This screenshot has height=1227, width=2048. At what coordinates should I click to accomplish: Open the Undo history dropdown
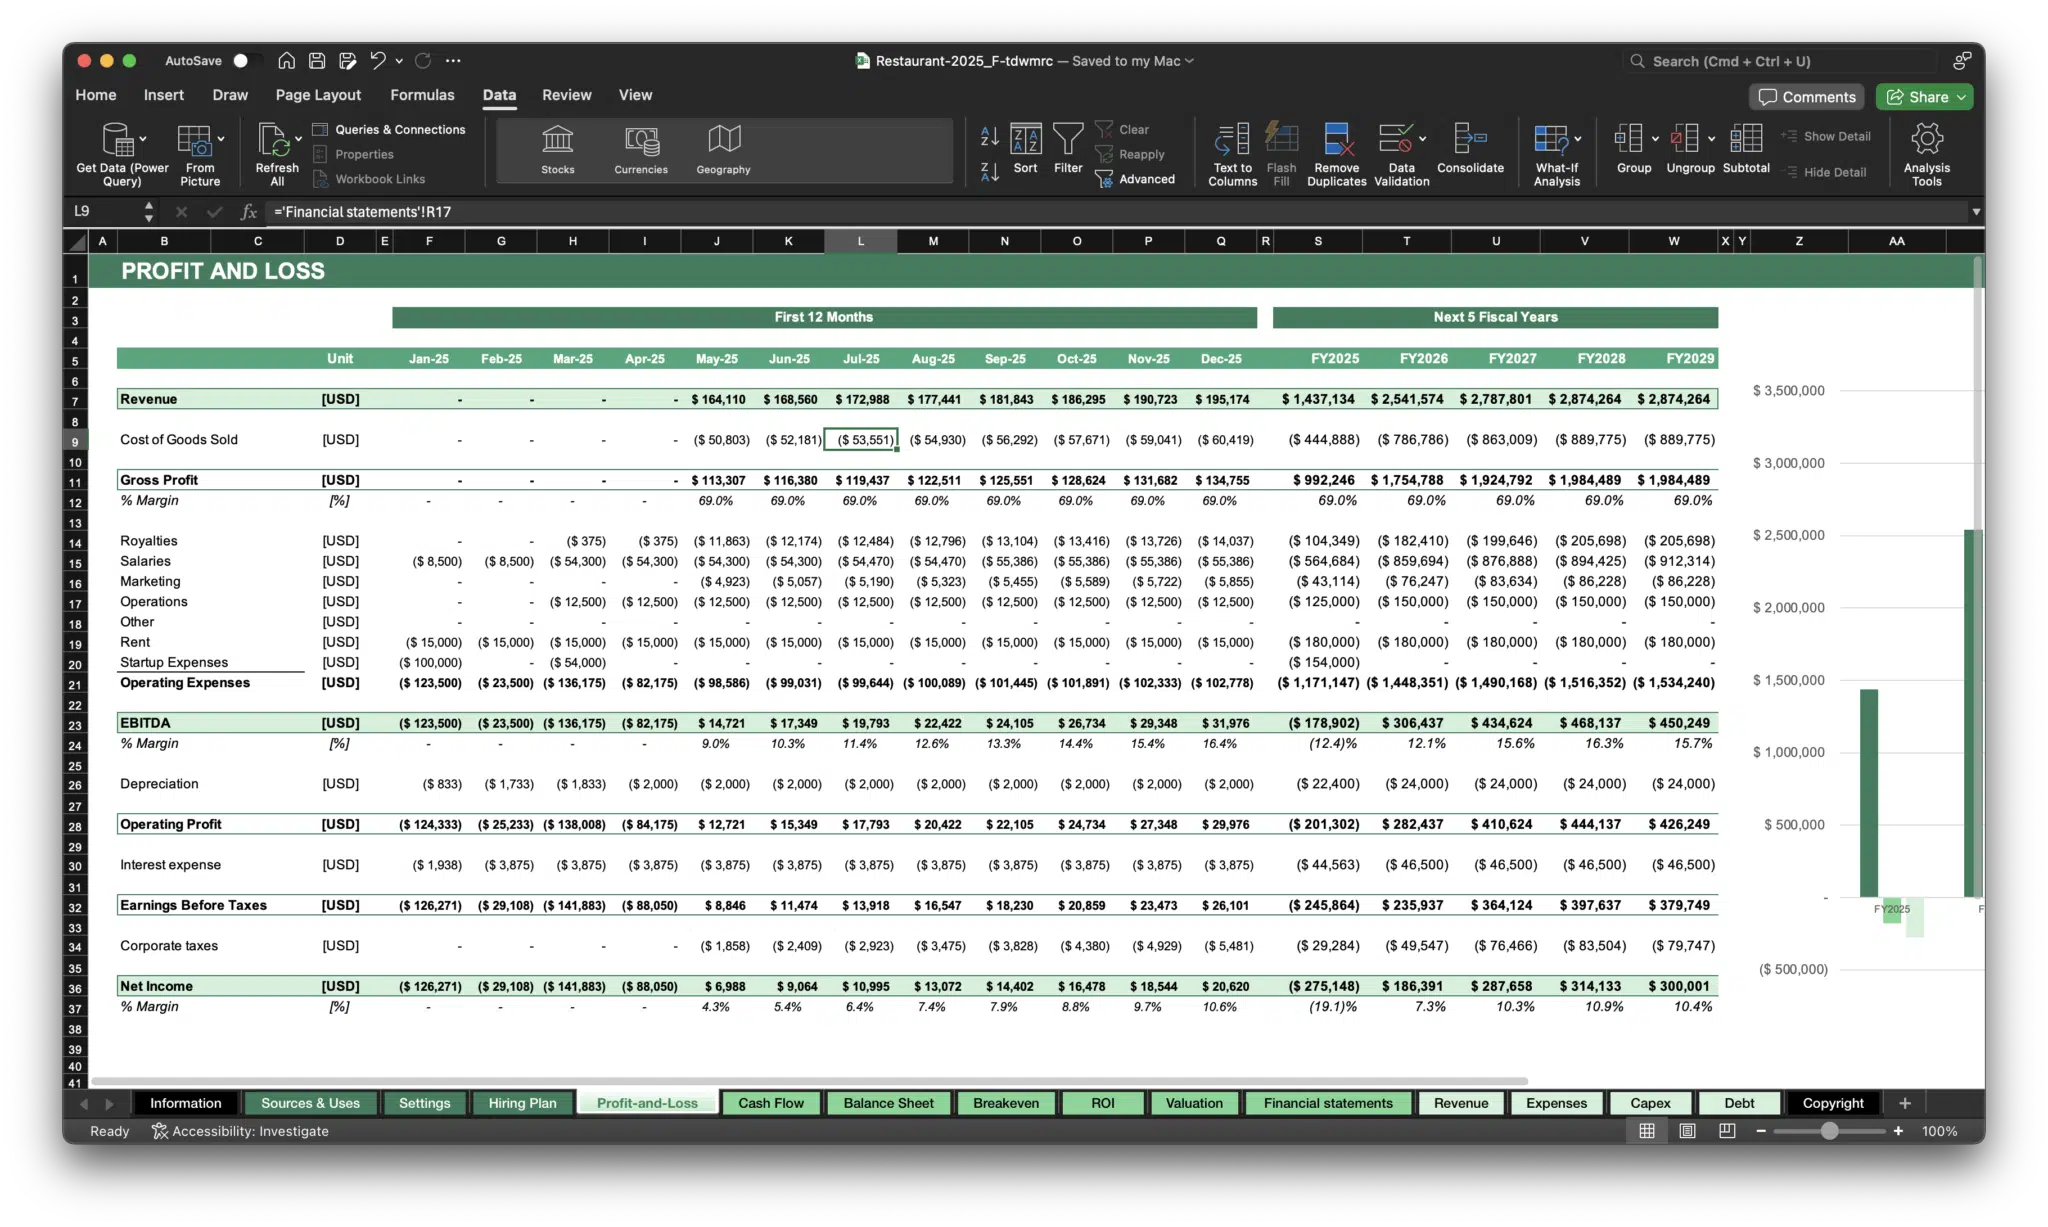399,61
